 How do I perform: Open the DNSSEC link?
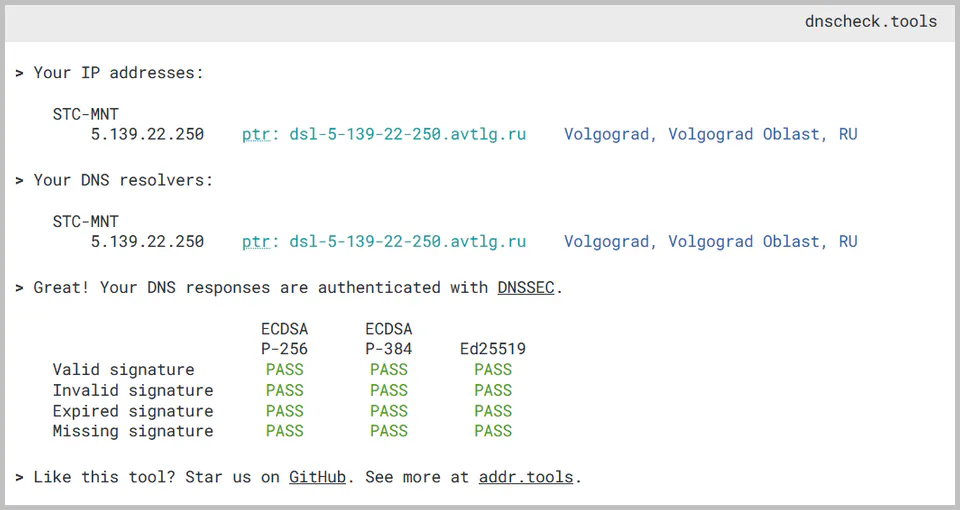(x=526, y=288)
